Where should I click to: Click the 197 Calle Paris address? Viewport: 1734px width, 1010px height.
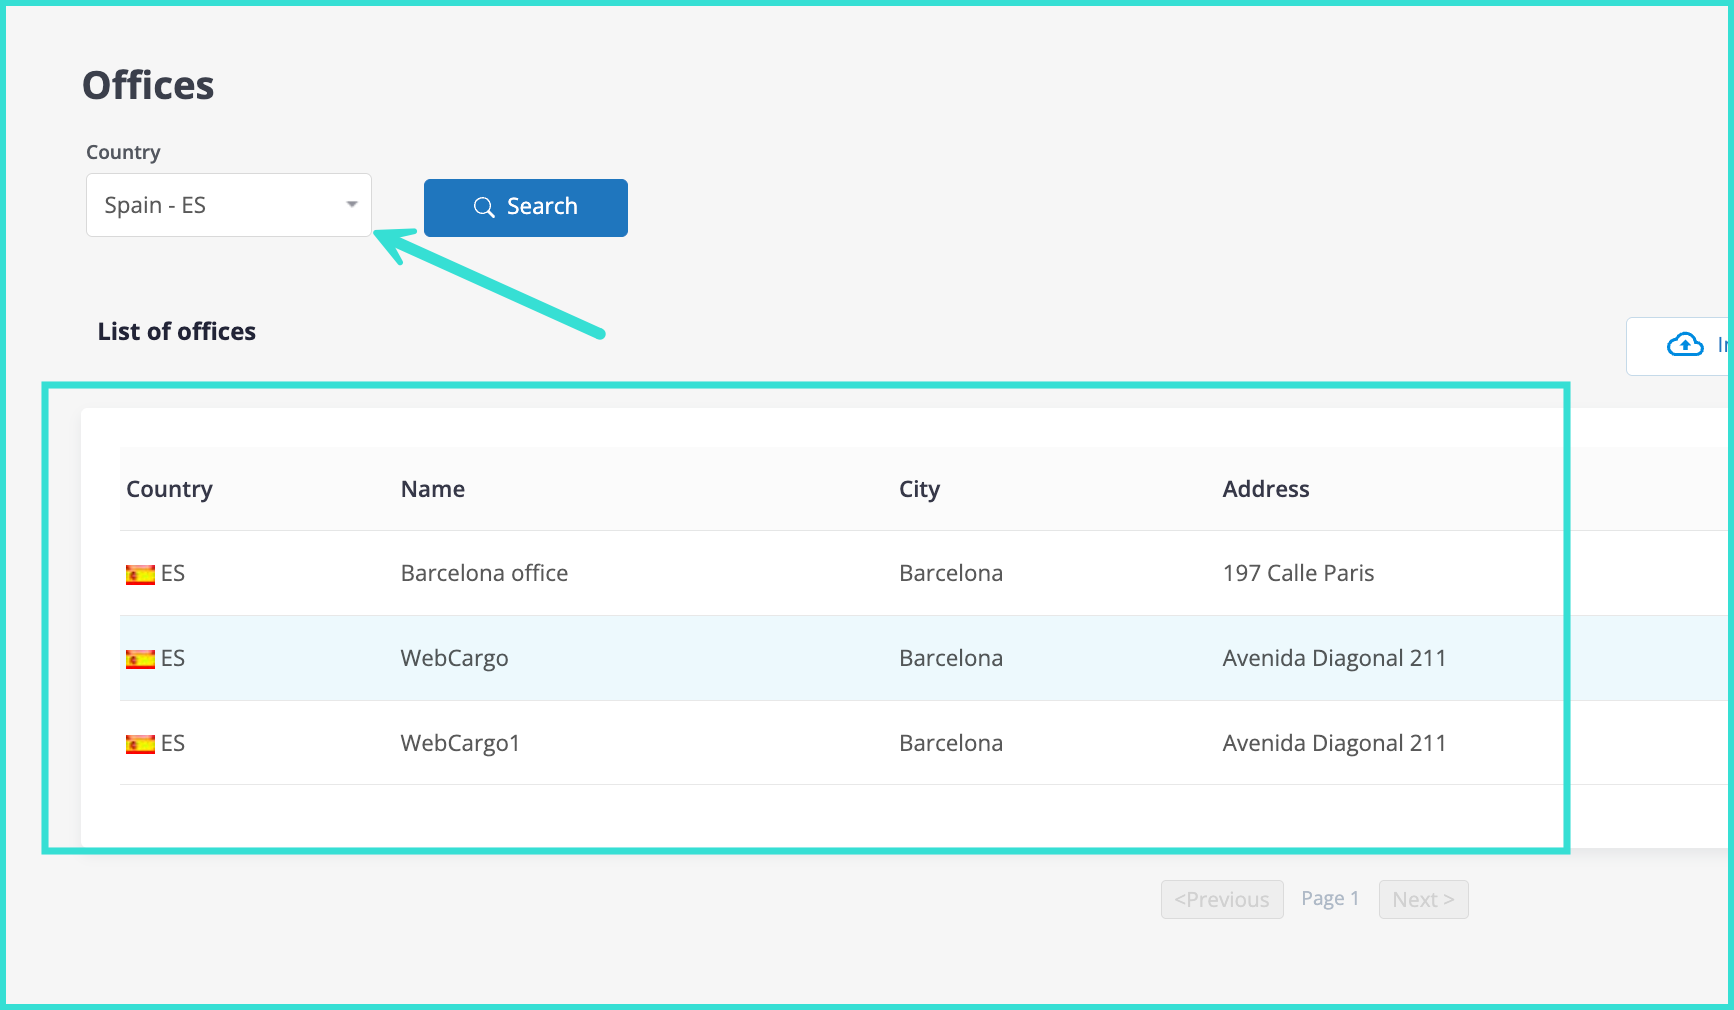click(x=1297, y=573)
